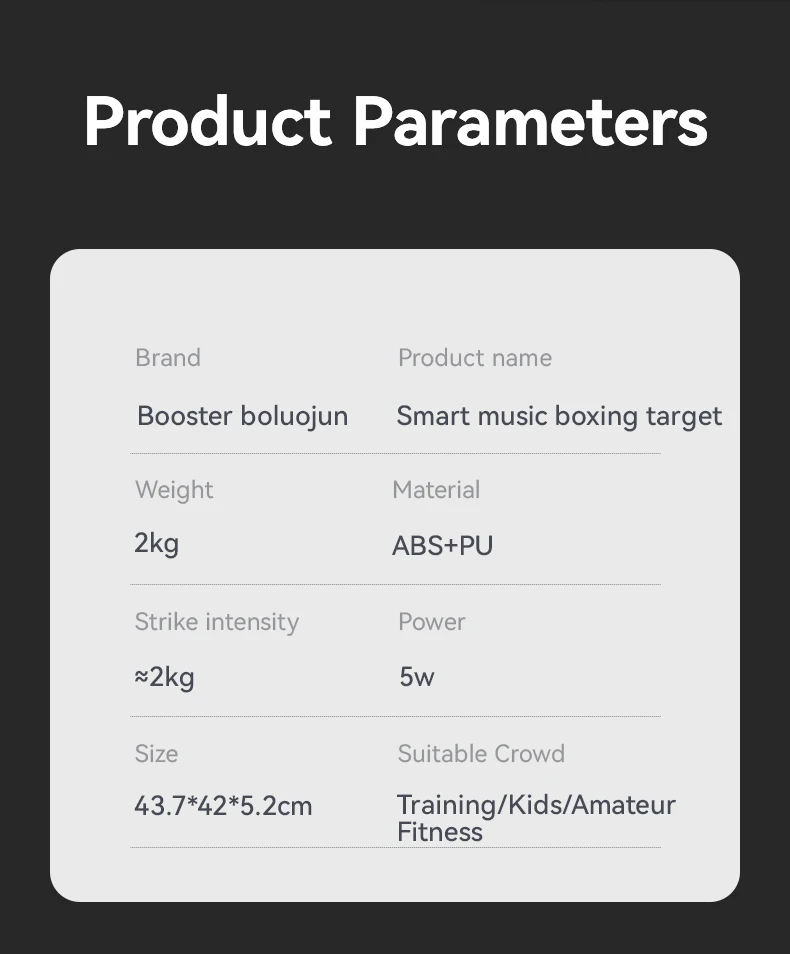The width and height of the screenshot is (790, 954).
Task: Click the word Parameters in title
Action: (x=530, y=122)
